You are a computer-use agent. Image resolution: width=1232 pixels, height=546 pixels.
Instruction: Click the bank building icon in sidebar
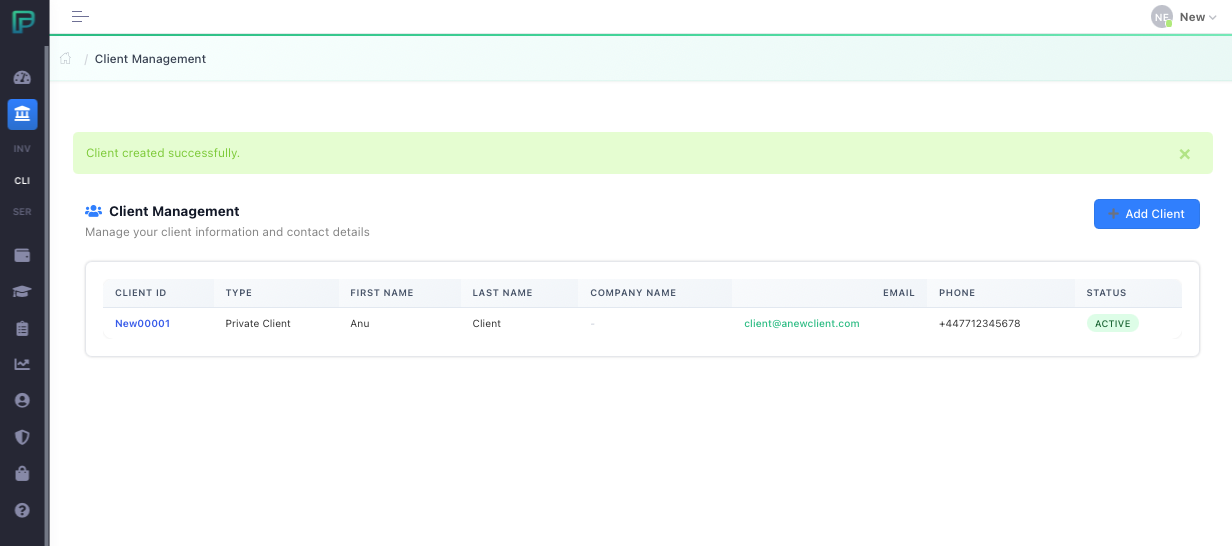[22, 114]
